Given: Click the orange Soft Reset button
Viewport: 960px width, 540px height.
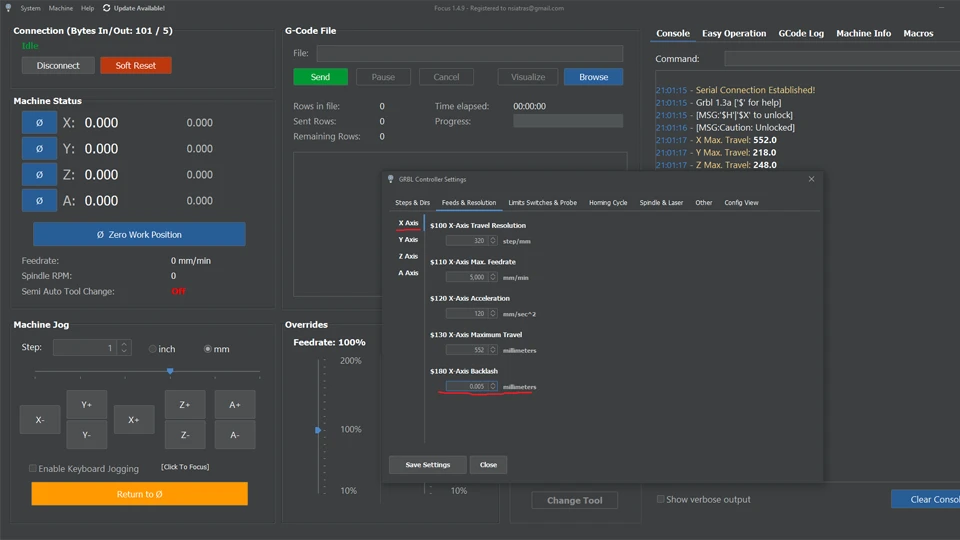Looking at the screenshot, I should (x=136, y=66).
